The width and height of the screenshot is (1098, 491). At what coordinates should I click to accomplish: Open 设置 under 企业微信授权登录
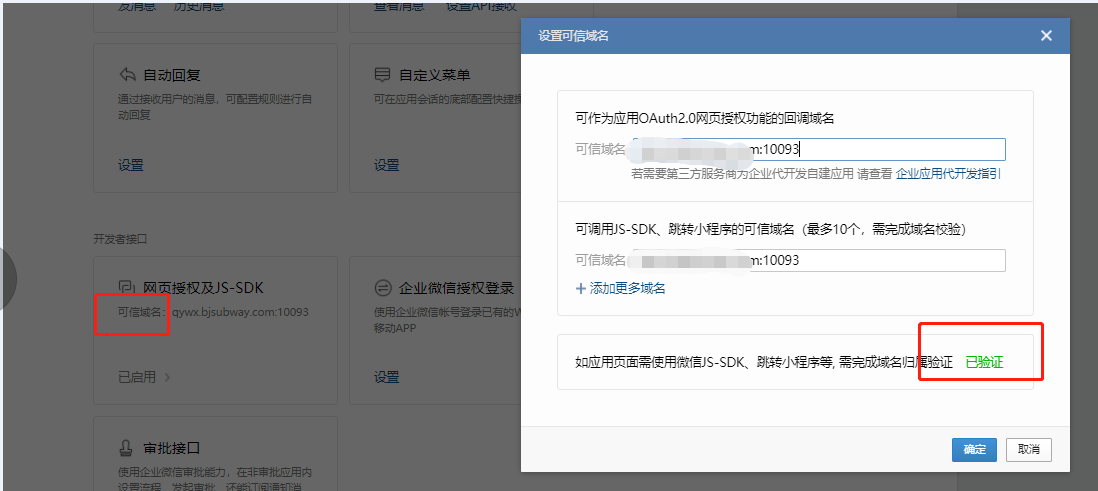387,377
